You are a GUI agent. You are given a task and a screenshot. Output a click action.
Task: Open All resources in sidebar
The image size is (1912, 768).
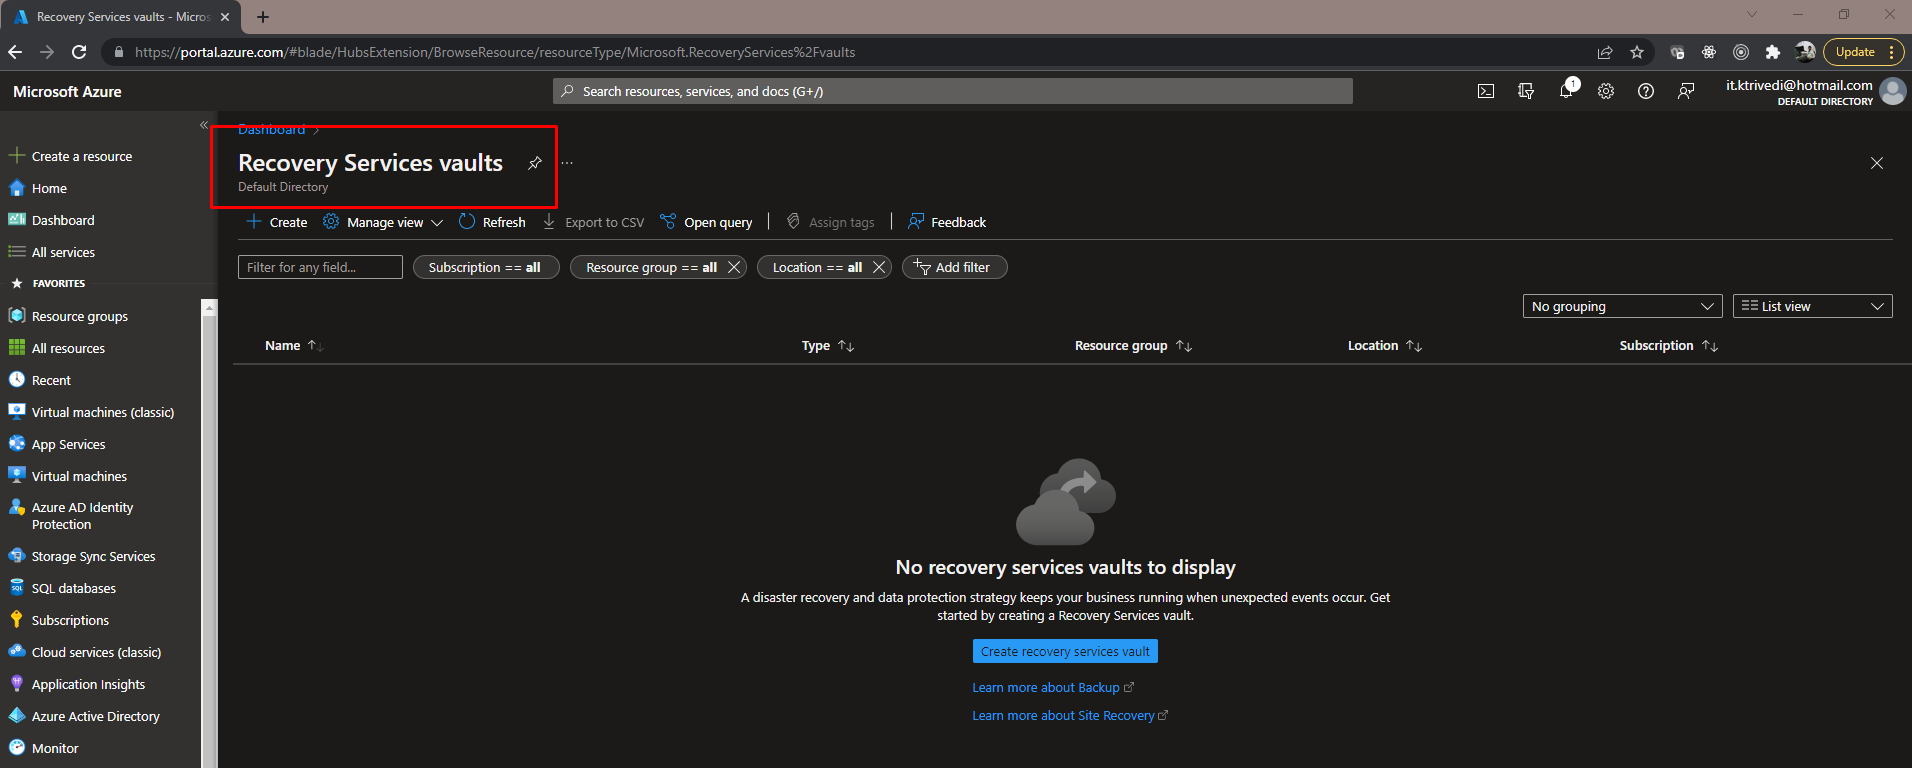coord(68,348)
